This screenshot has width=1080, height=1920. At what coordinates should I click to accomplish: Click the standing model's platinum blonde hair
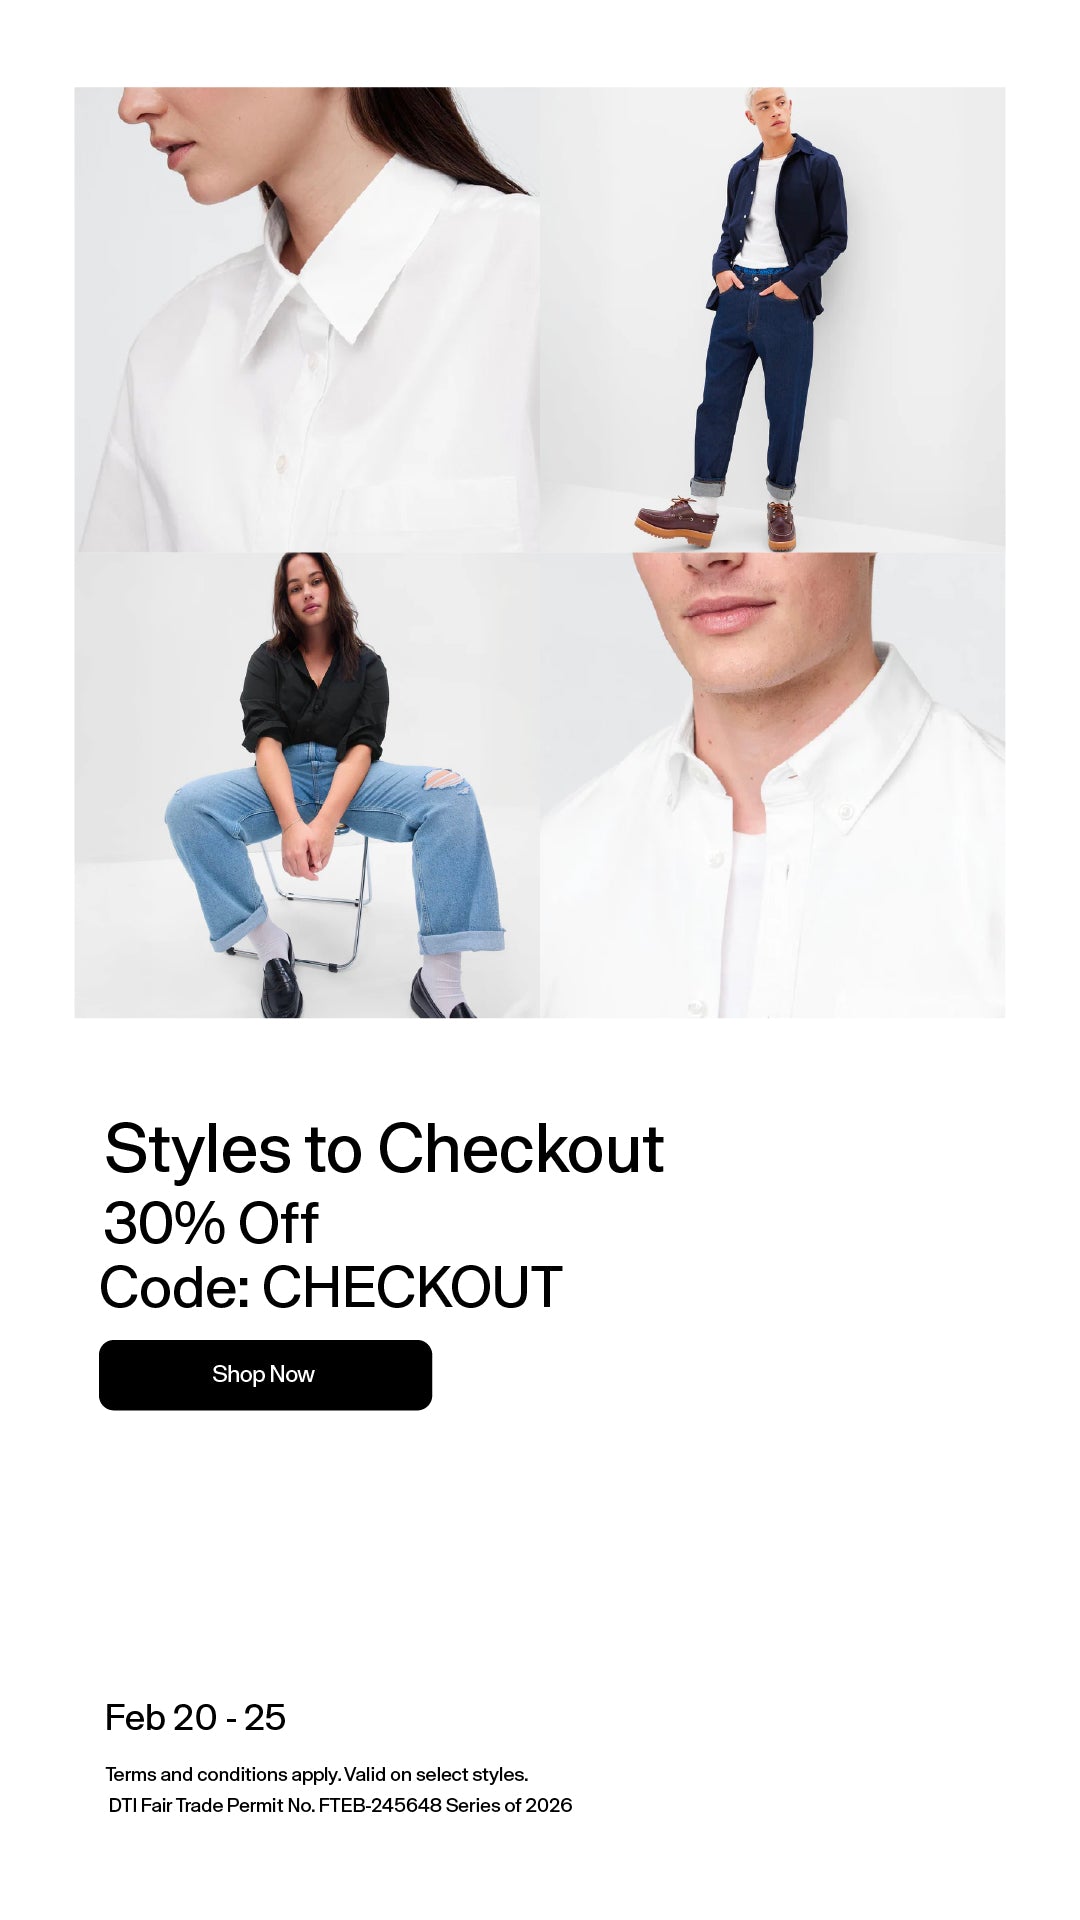pyautogui.click(x=762, y=96)
